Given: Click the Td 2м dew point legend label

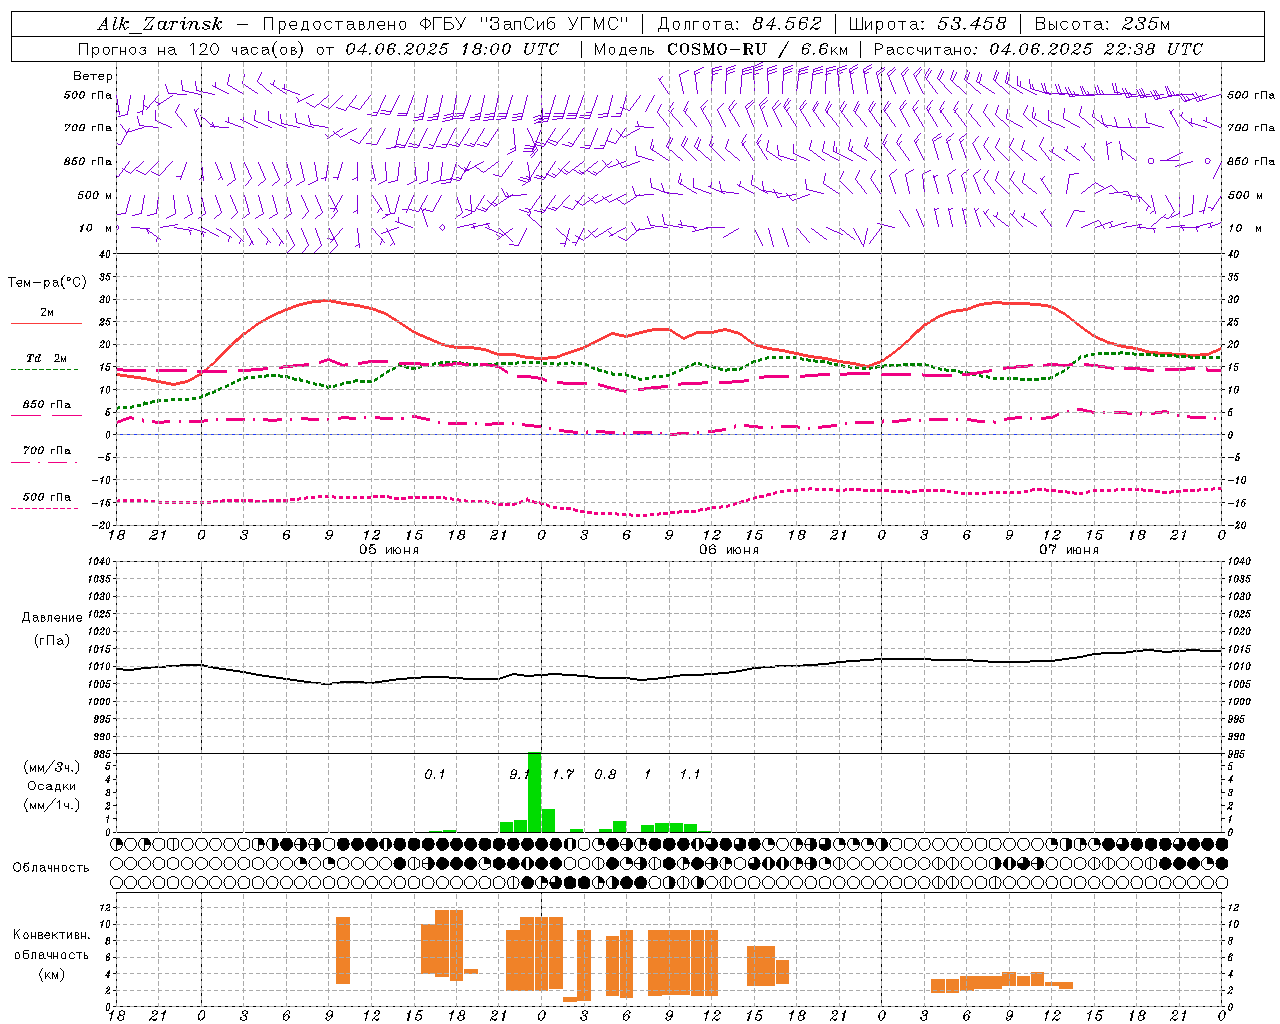Looking at the screenshot, I should (47, 358).
